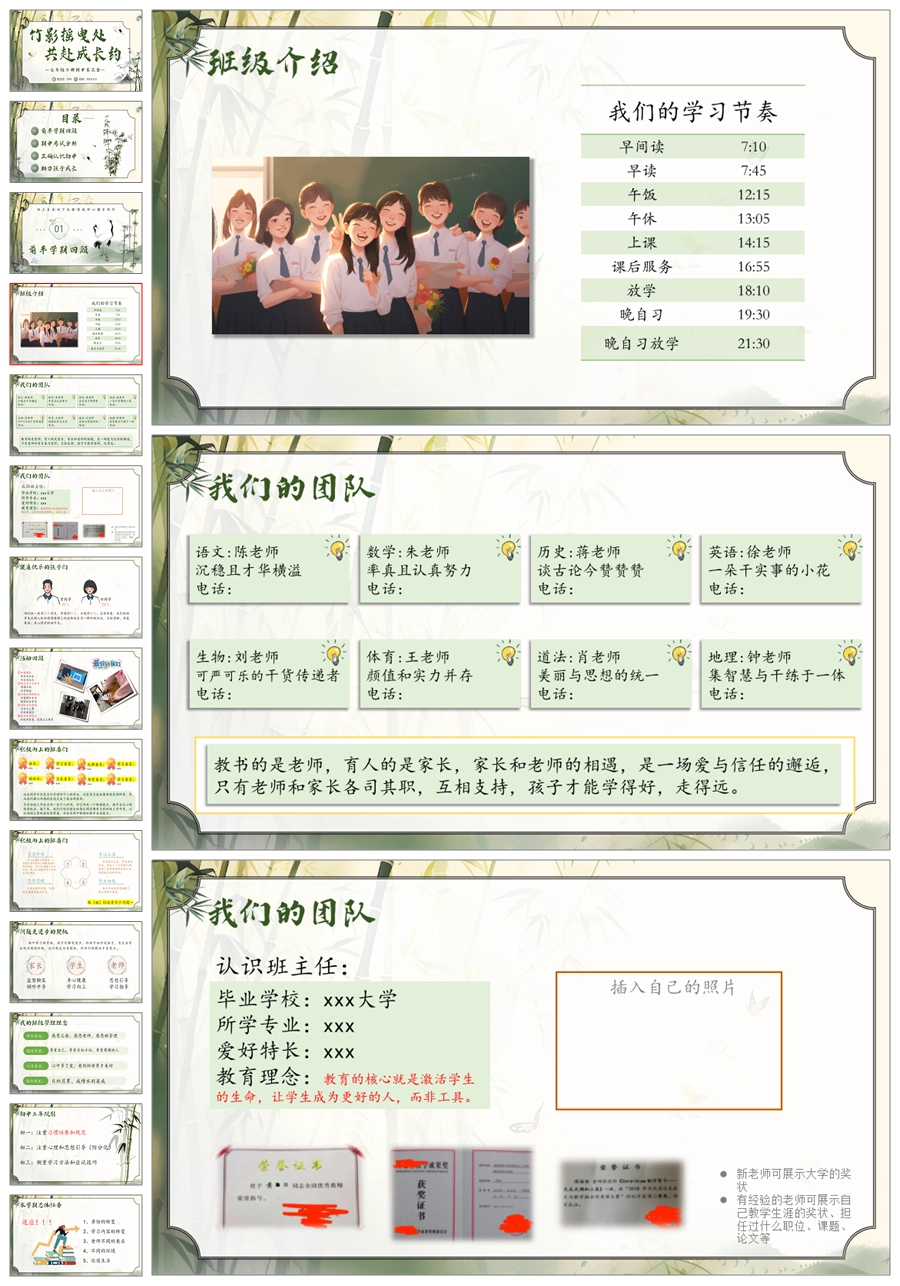The image size is (900, 1286).
Task: Select the lightbulb icon on 生物 刘老师 card
Action: coord(337,654)
